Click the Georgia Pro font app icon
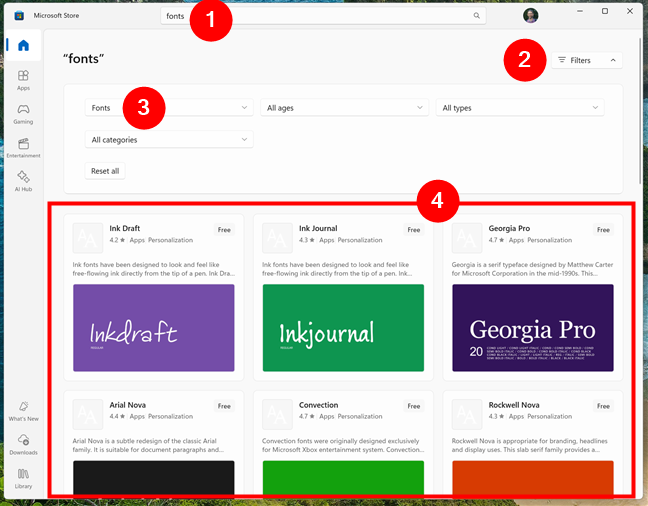 click(467, 238)
